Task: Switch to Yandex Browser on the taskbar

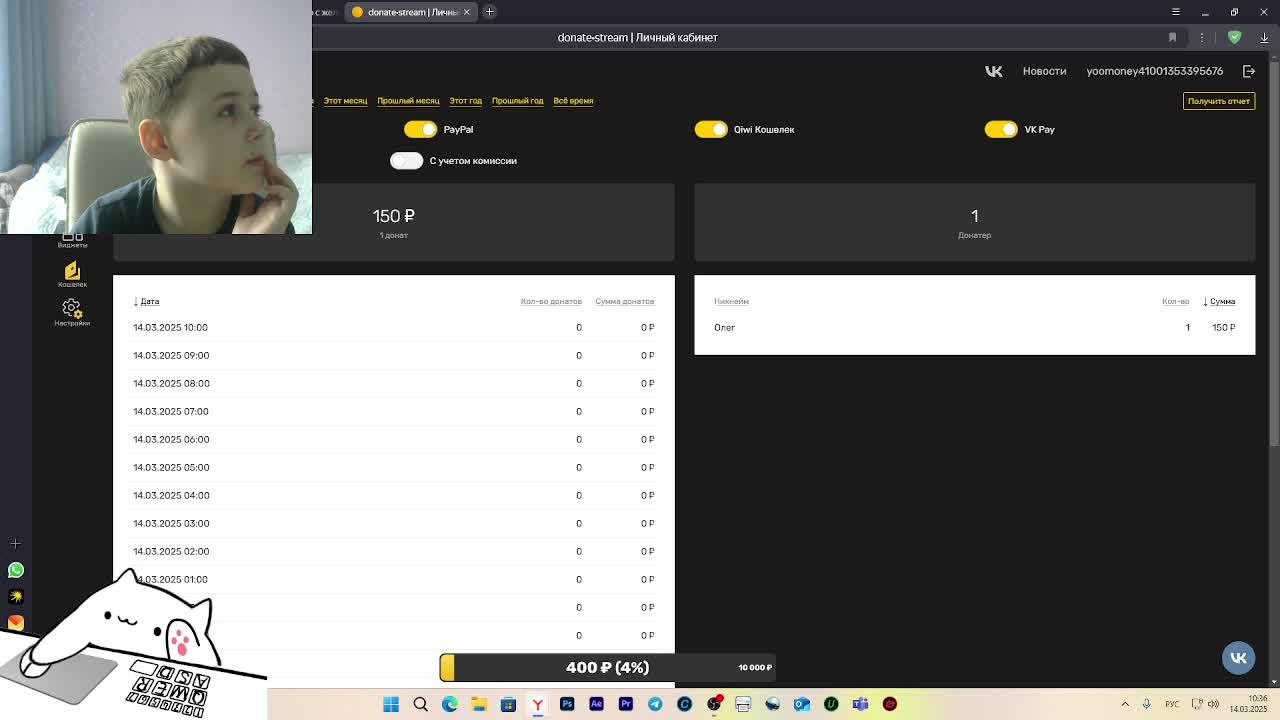Action: (x=538, y=704)
